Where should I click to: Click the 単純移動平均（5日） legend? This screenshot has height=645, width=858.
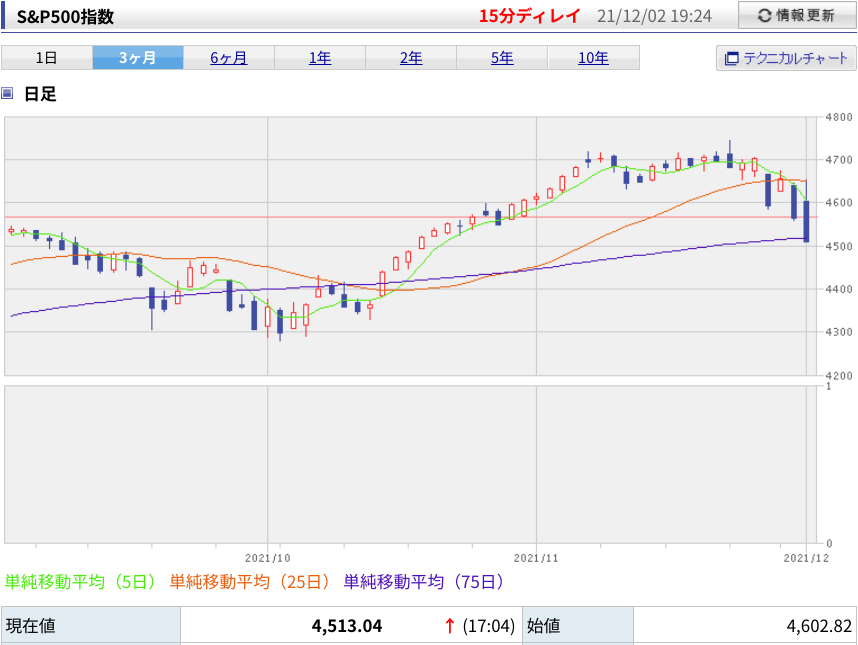tap(80, 581)
